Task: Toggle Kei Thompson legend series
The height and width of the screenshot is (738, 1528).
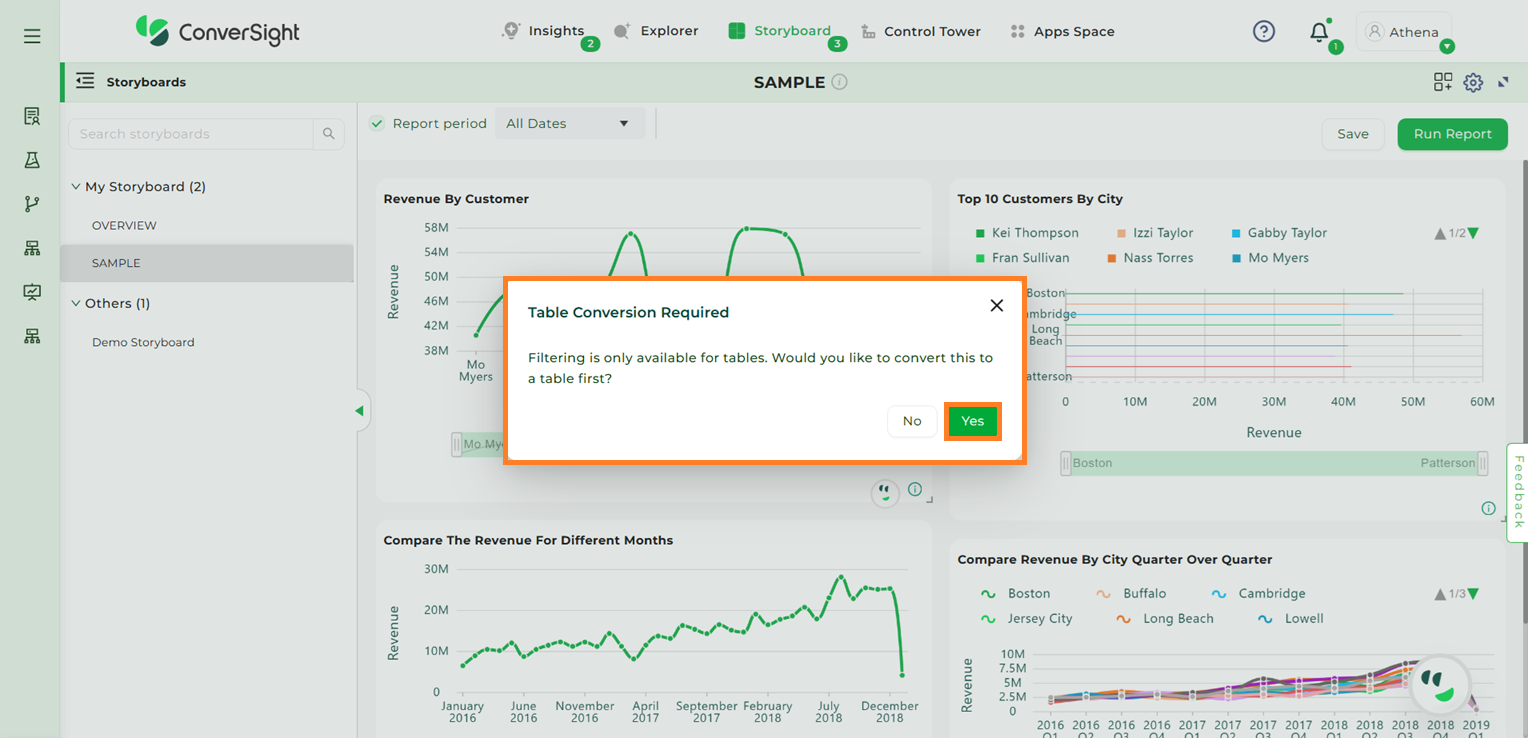Action: (1027, 233)
